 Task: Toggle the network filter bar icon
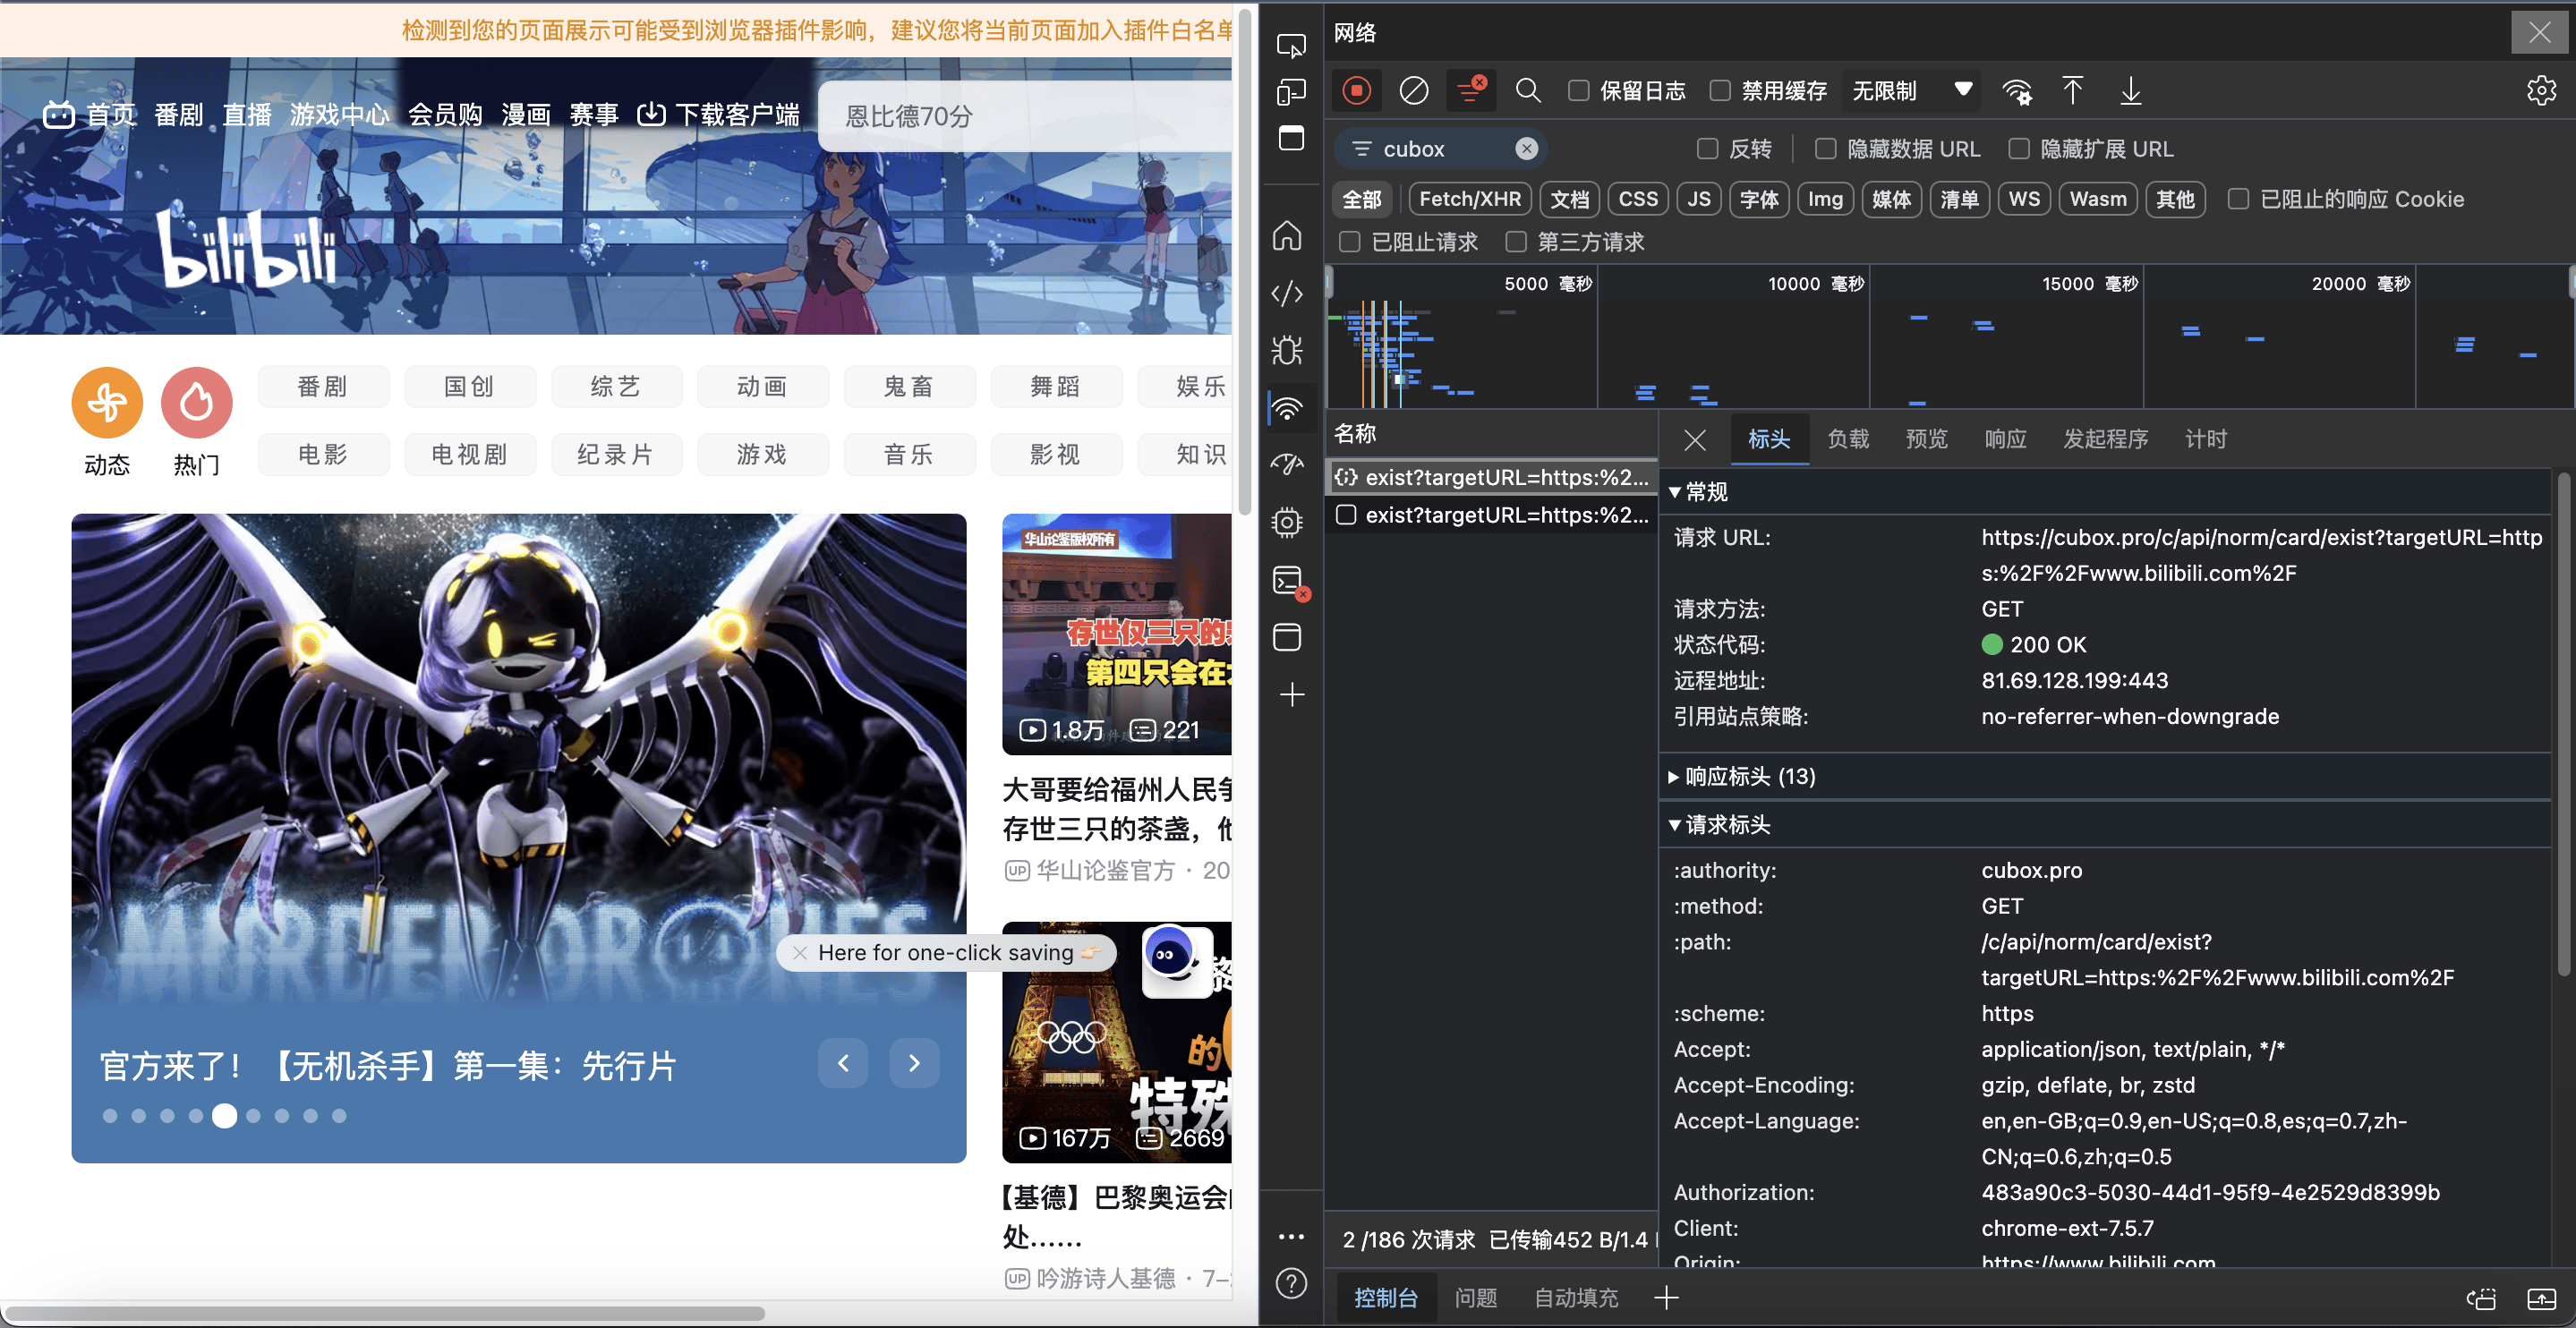tap(1471, 90)
